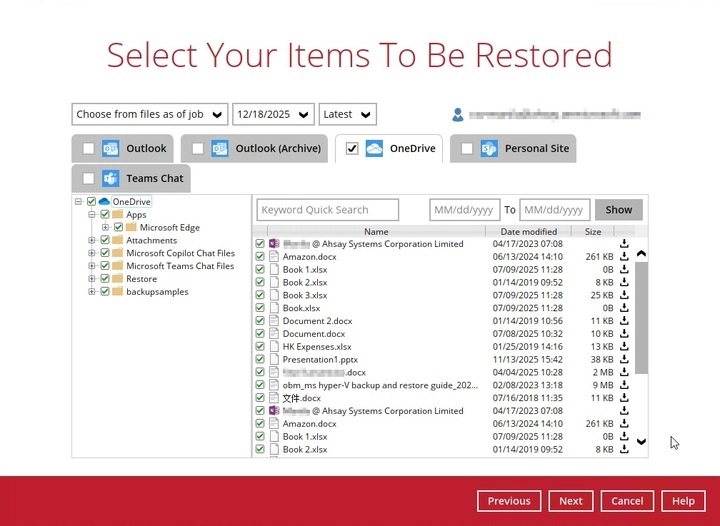Click the scroll up arrow of the file list
This screenshot has width=720, height=526.
pos(641,253)
